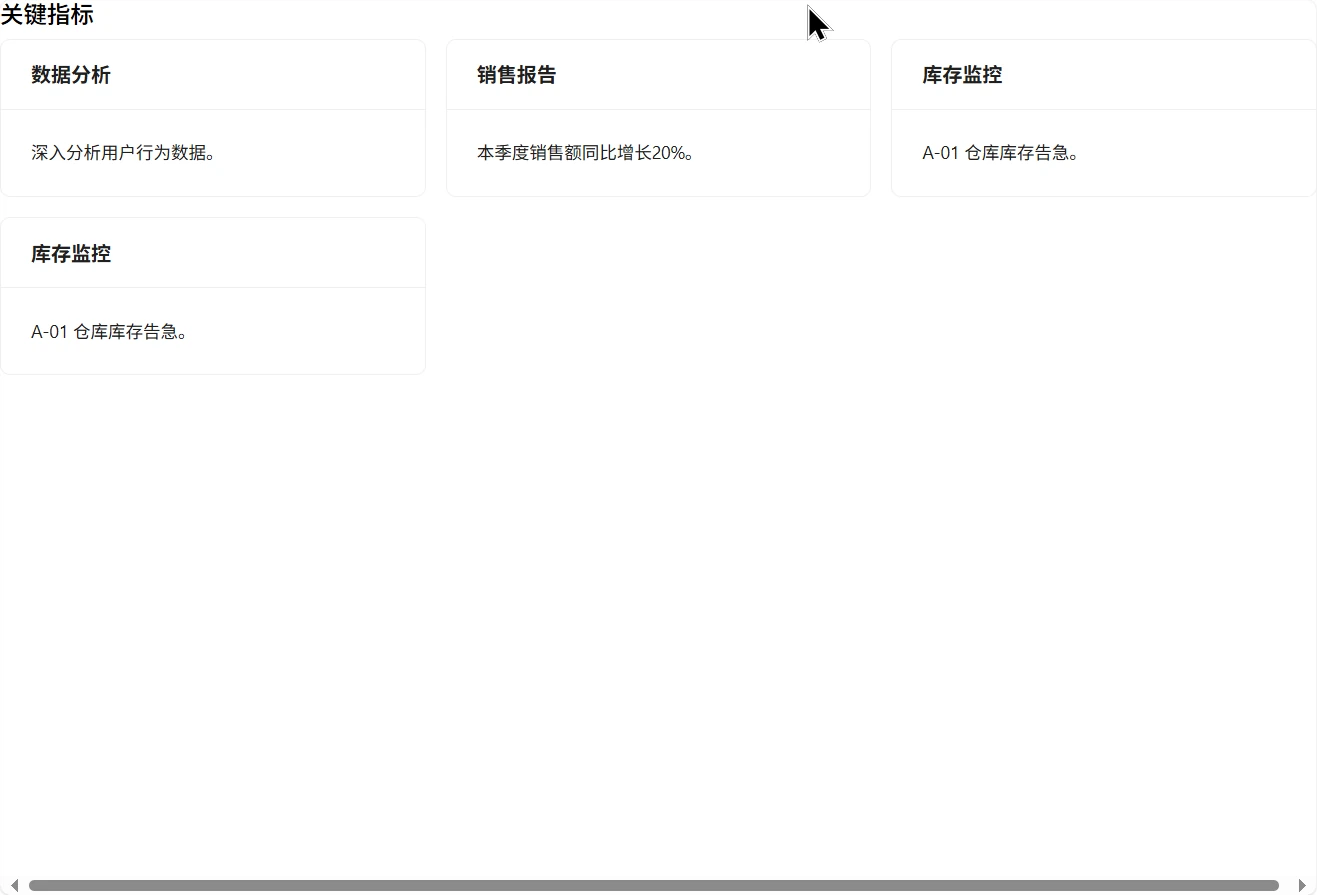This screenshot has width=1317, height=895.
Task: Click 仓库库存告急 text in card beside 销售报告
Action: pos(1020,153)
